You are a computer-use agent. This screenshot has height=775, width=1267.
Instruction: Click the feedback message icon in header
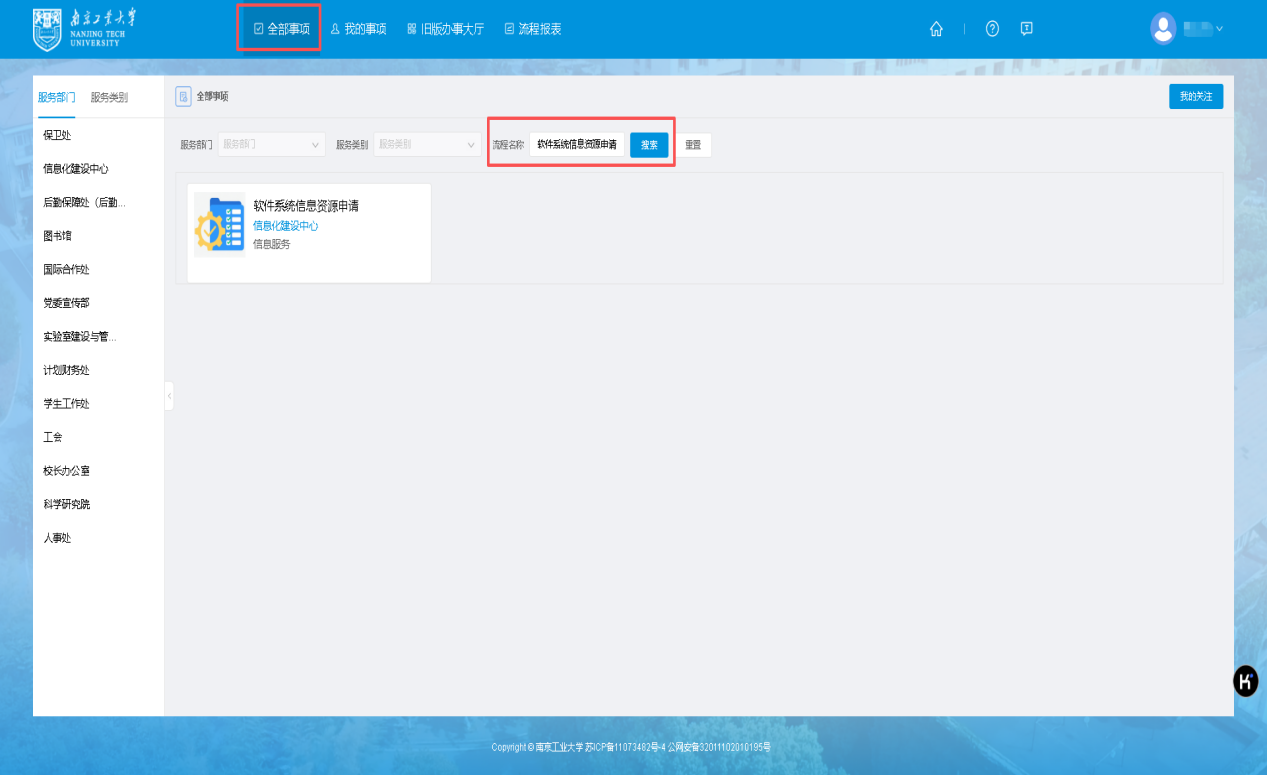tap(1026, 29)
